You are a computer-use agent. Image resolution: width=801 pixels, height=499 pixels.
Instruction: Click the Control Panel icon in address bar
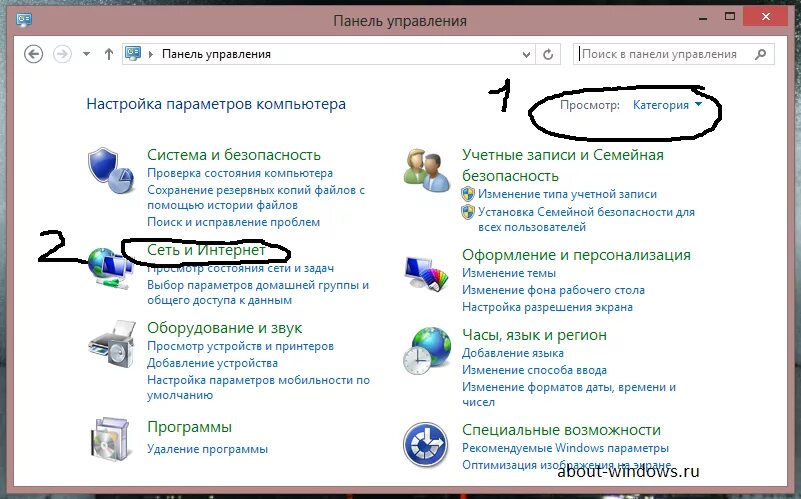tap(133, 54)
